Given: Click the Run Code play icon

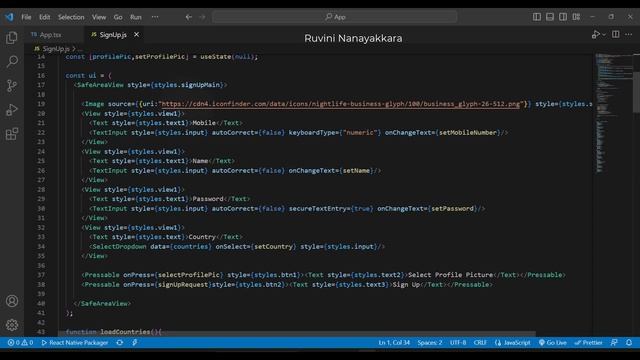Looking at the screenshot, I should point(596,35).
